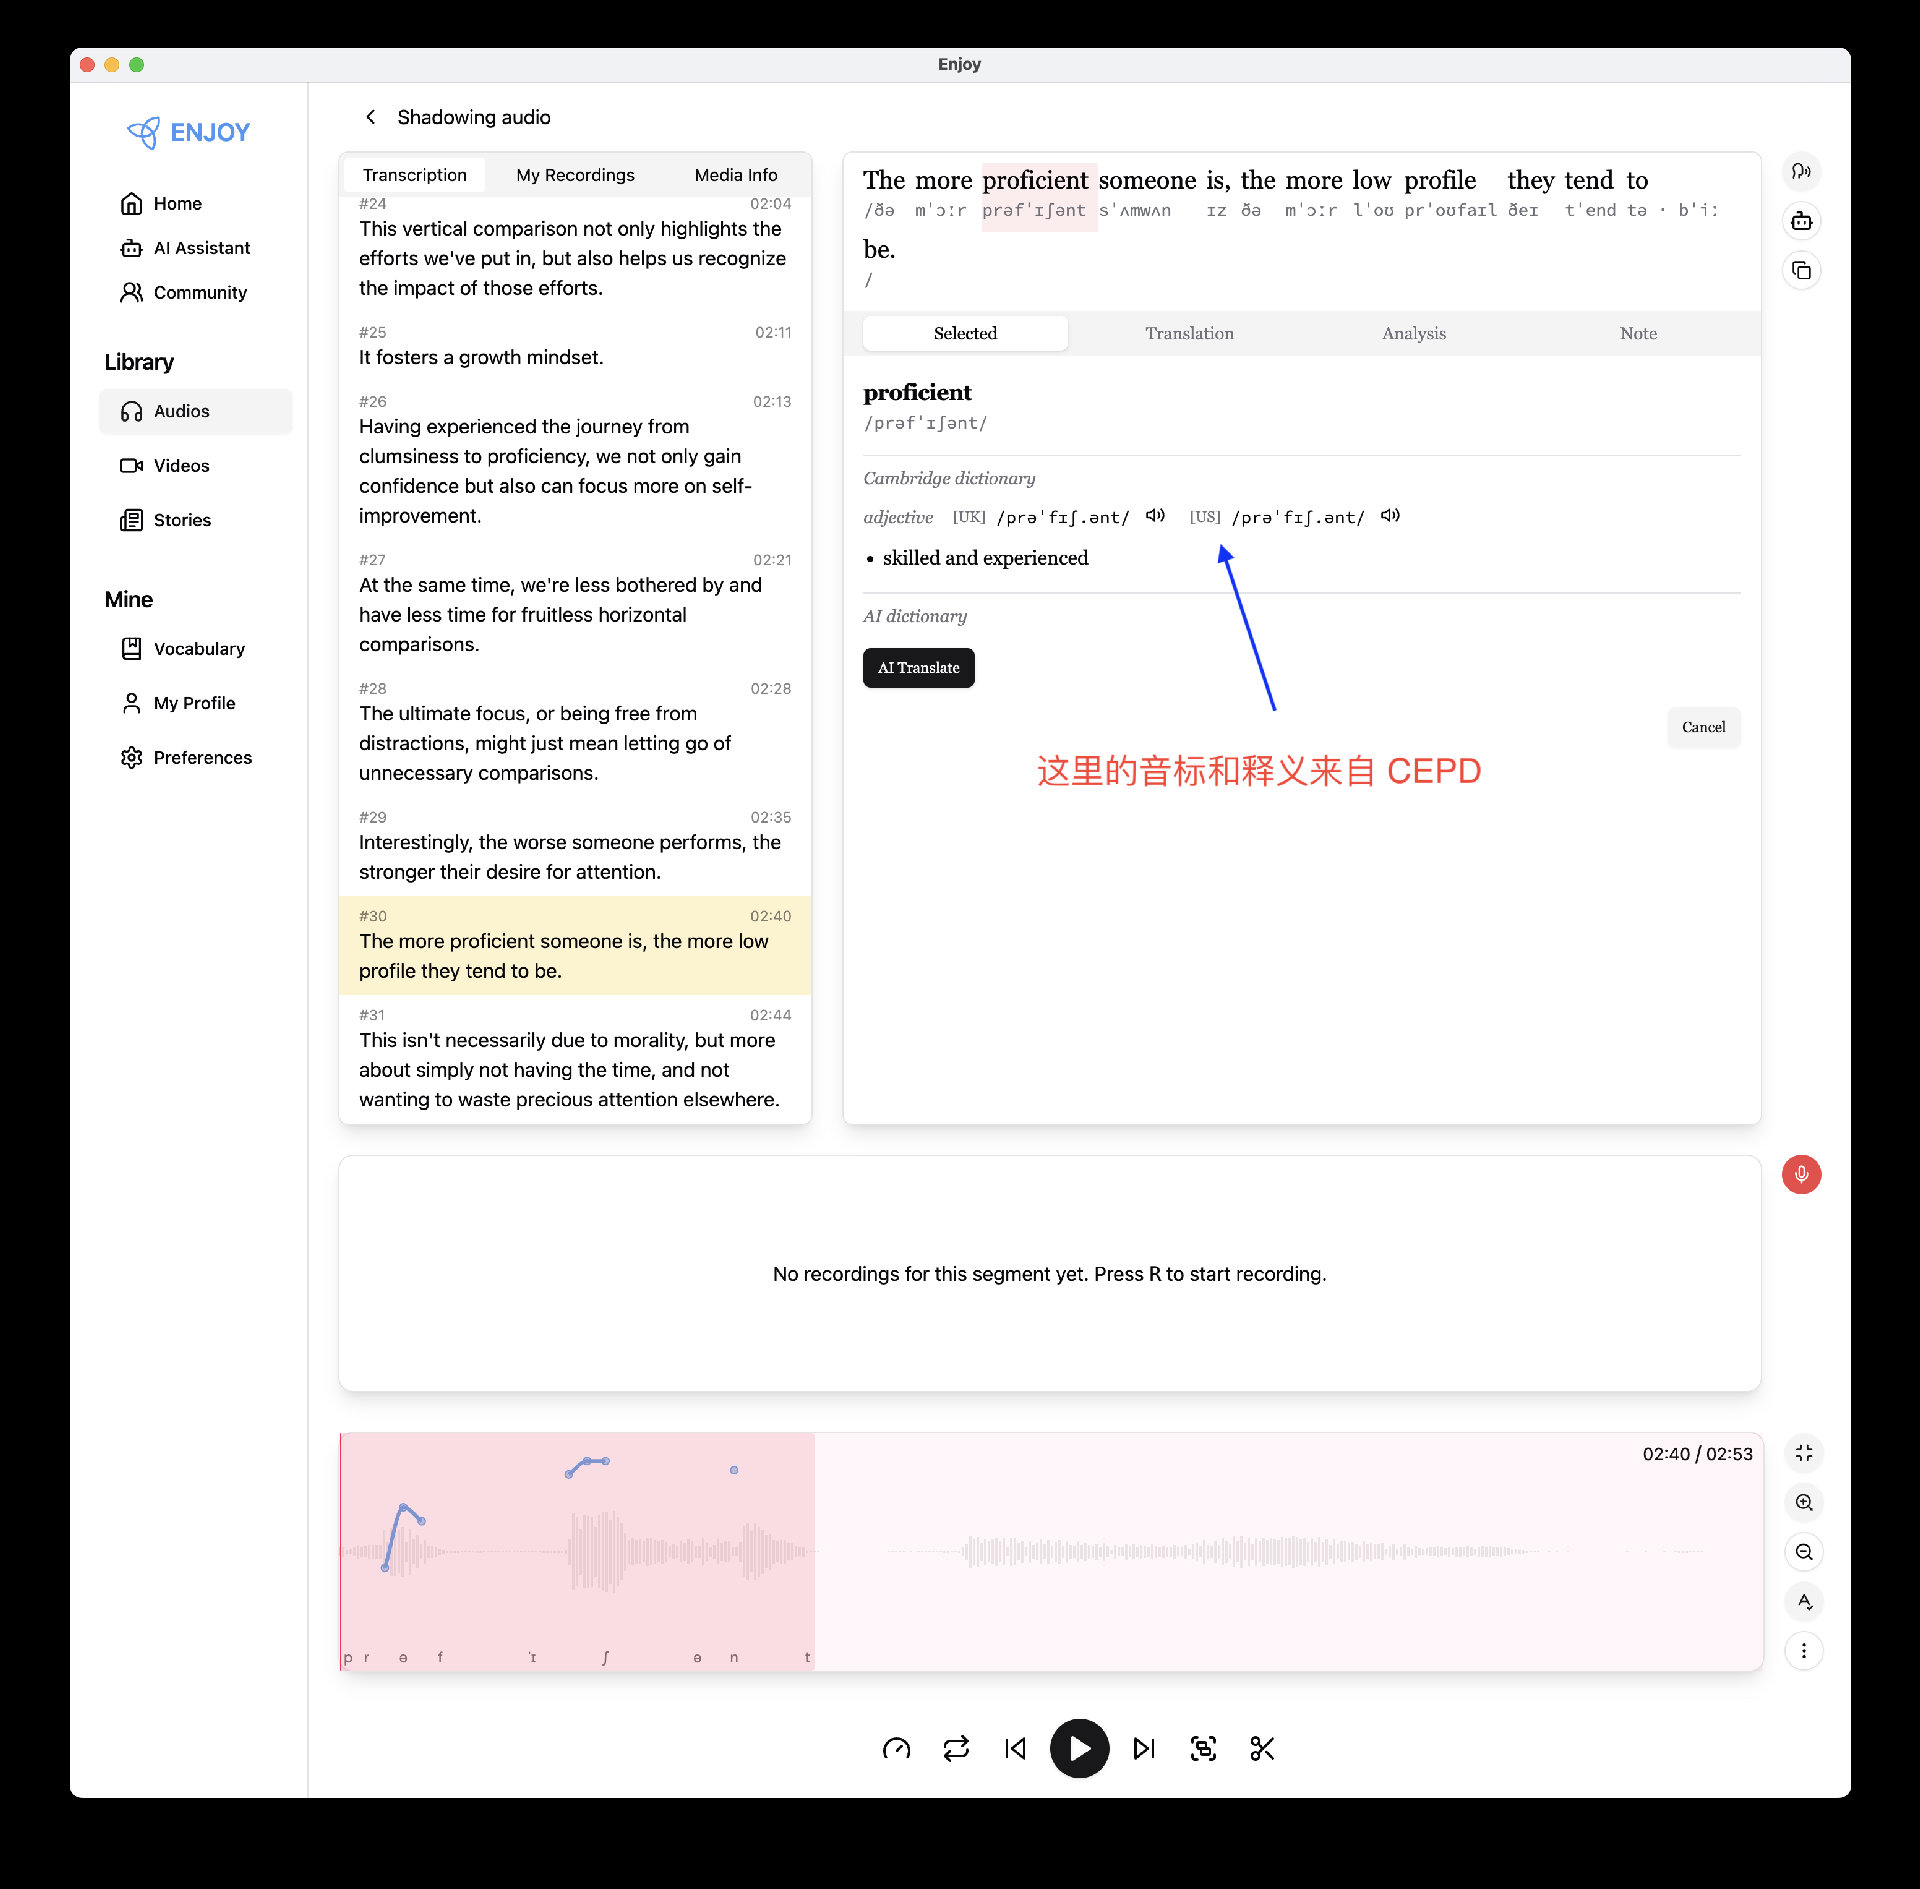Copy sentence text with copy icon
This screenshot has width=1920, height=1889.
click(1801, 270)
